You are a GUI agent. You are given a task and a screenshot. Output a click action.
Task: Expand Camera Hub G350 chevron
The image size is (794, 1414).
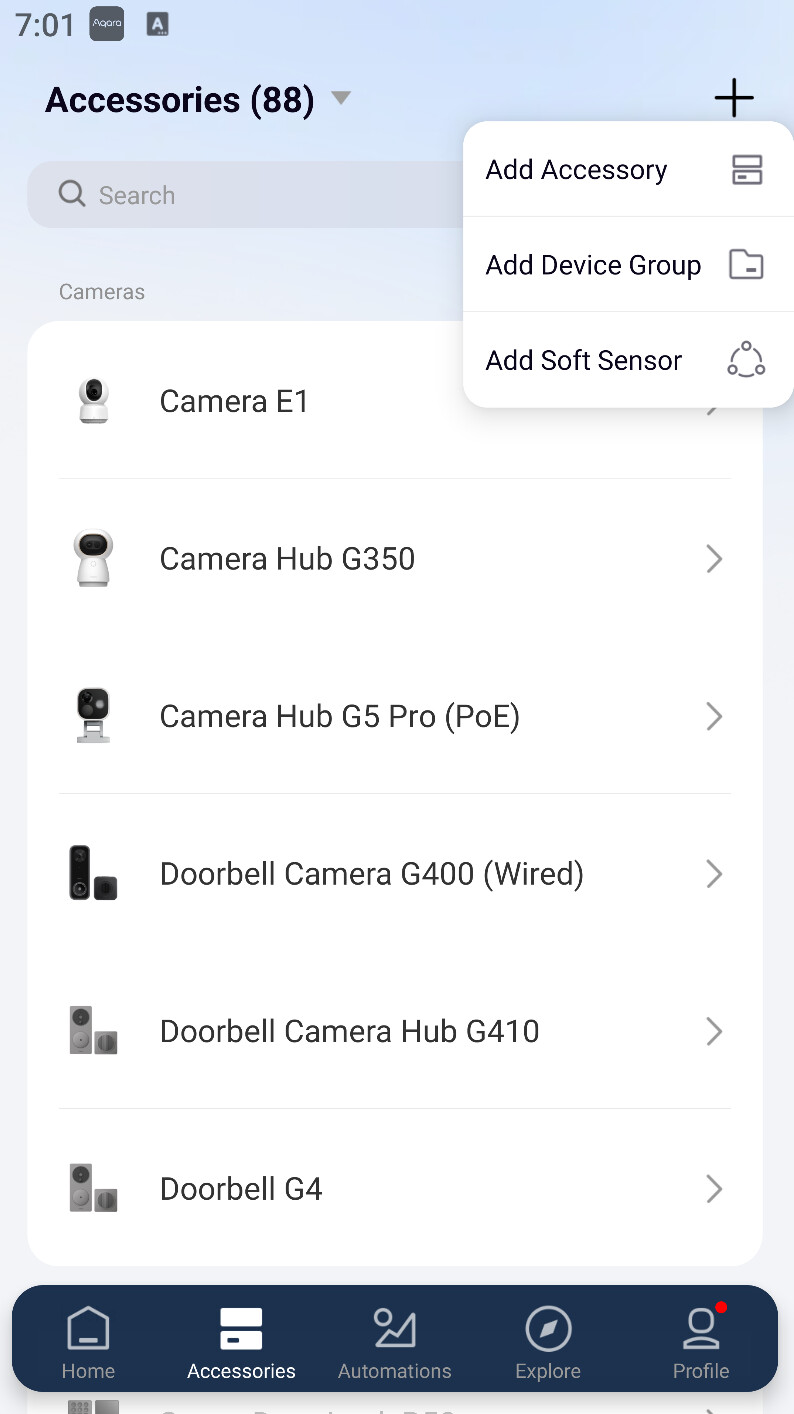click(713, 558)
